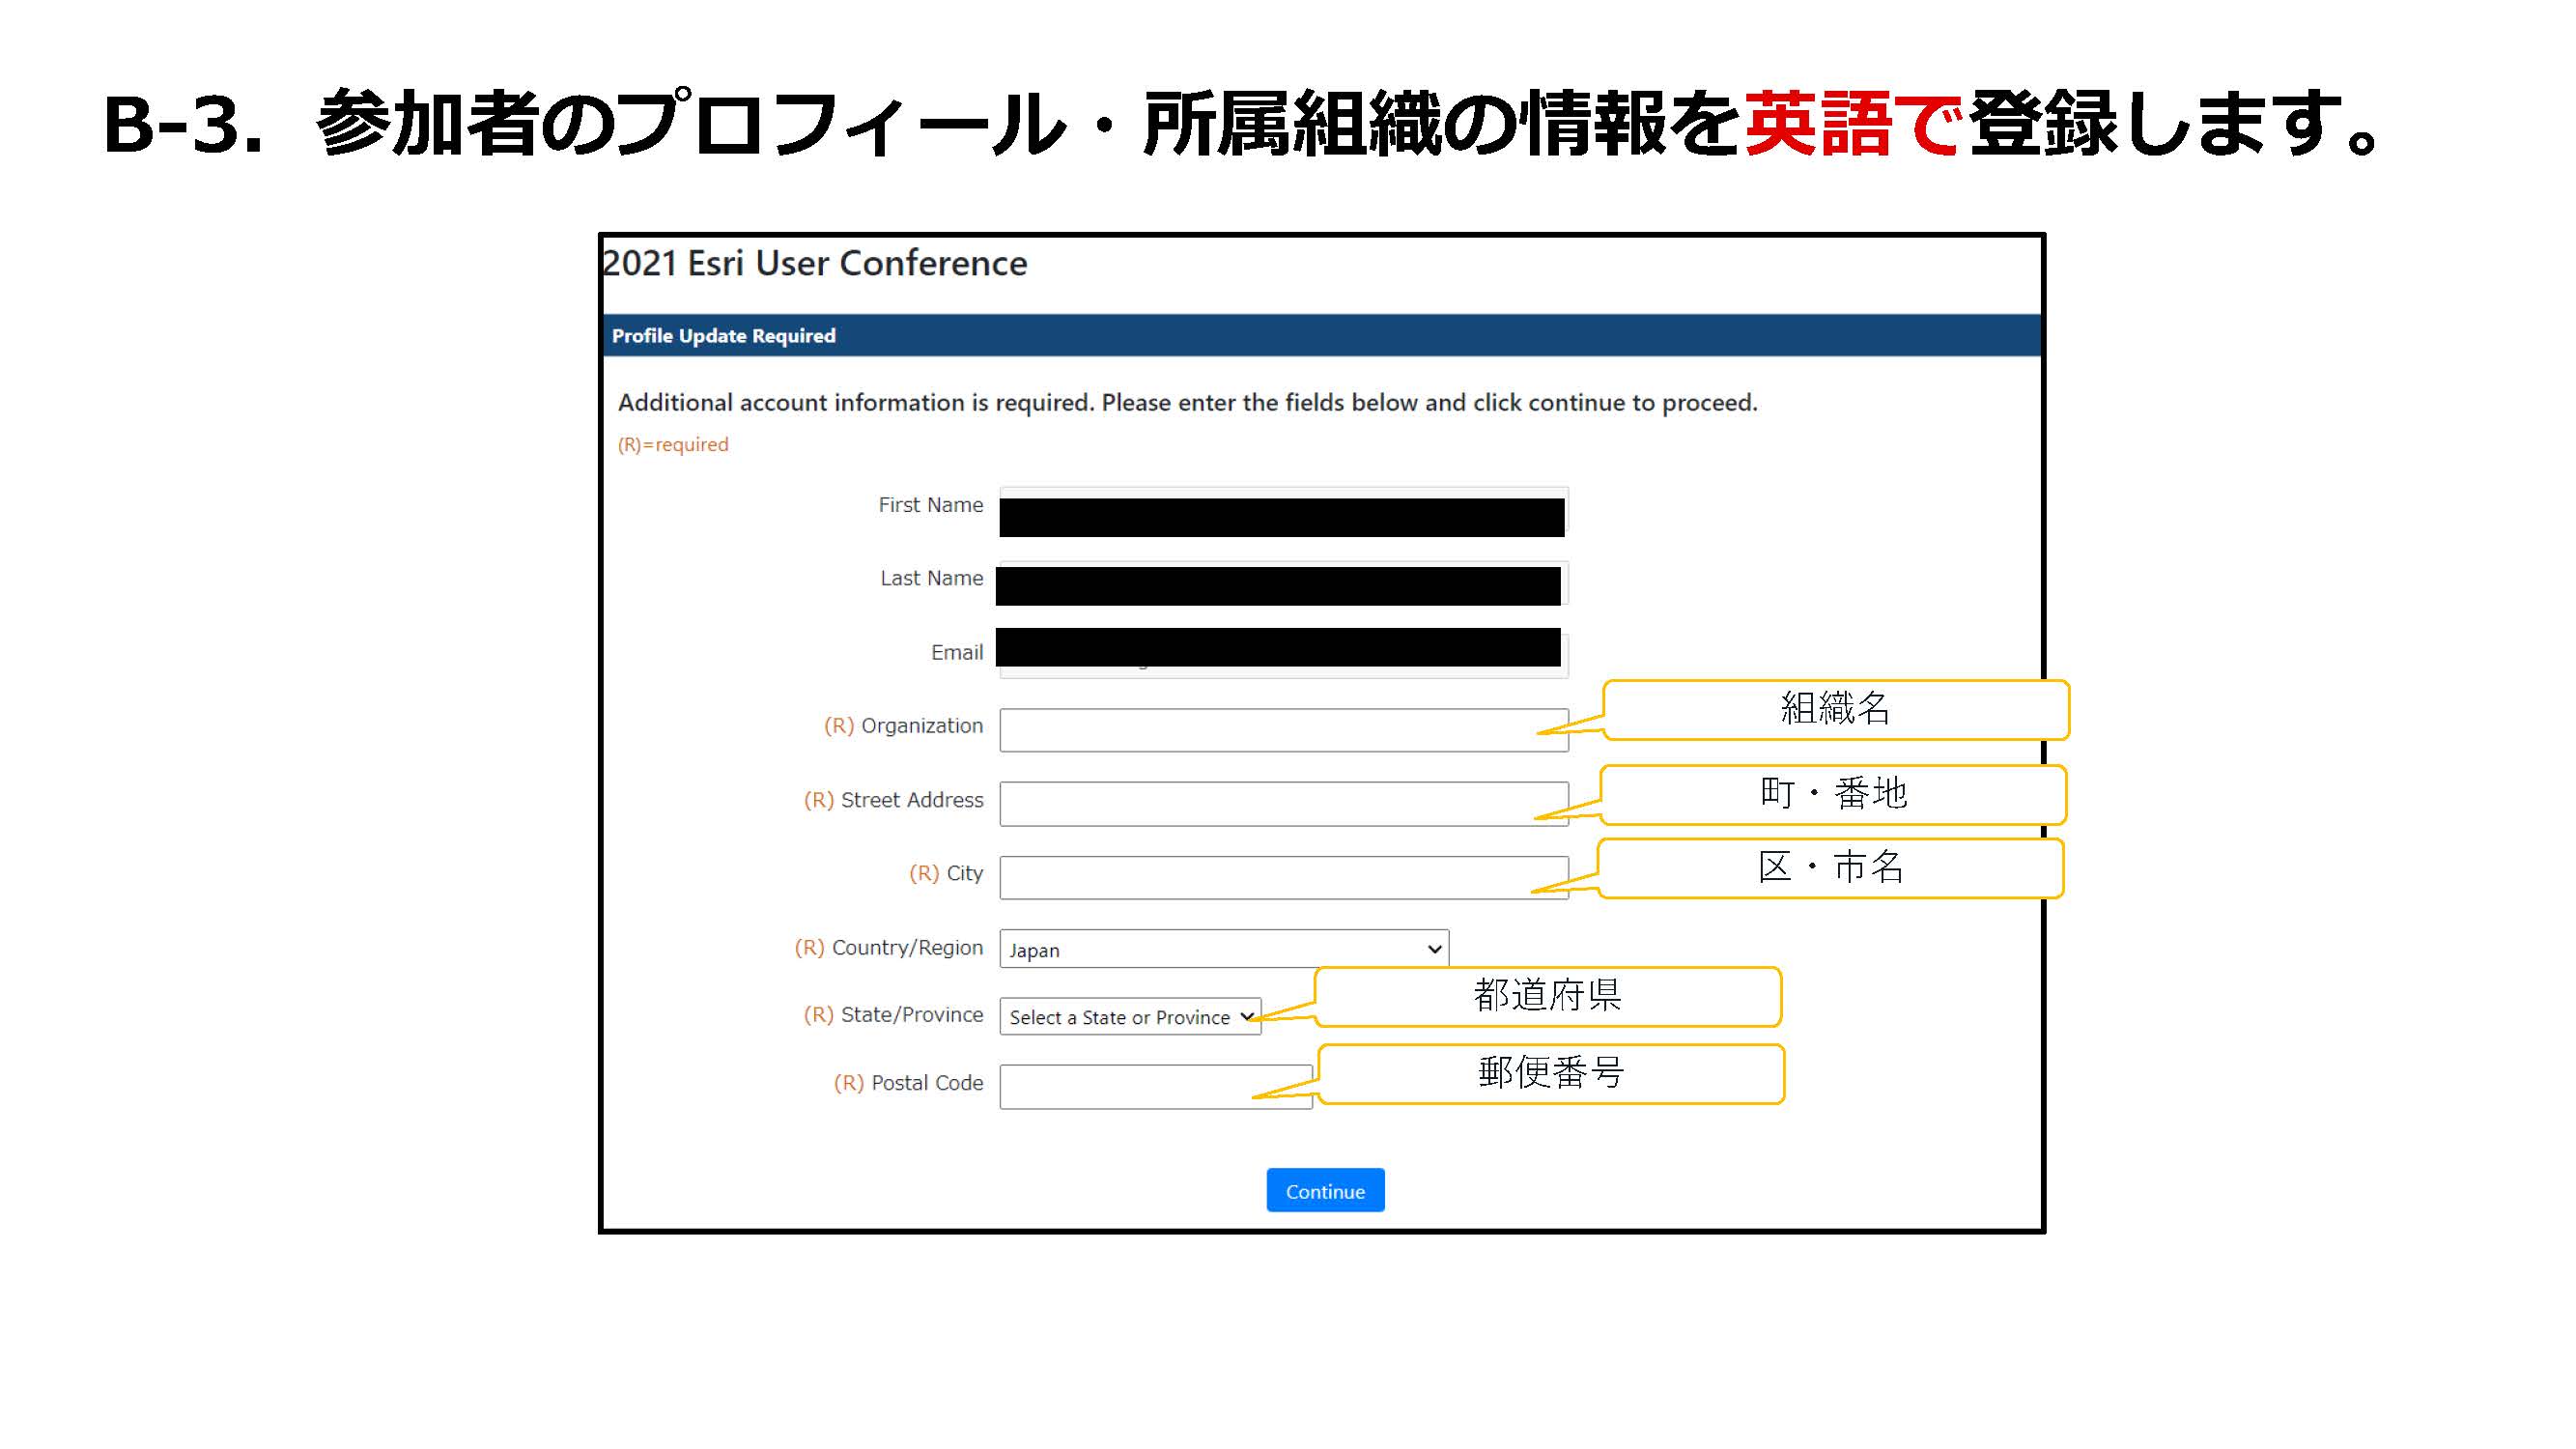Click the 区・市名 callout box
This screenshot has height=1449, width=2576.
click(x=1830, y=867)
